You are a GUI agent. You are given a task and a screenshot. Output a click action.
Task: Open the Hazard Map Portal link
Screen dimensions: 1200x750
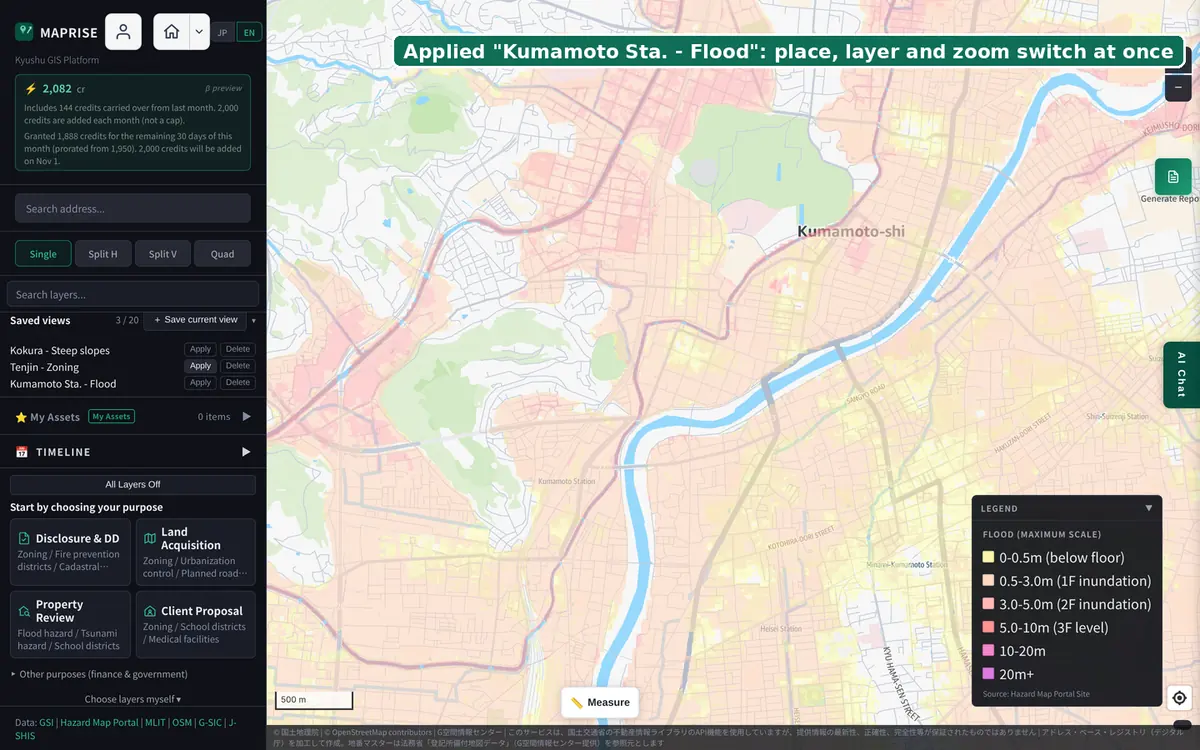99,722
